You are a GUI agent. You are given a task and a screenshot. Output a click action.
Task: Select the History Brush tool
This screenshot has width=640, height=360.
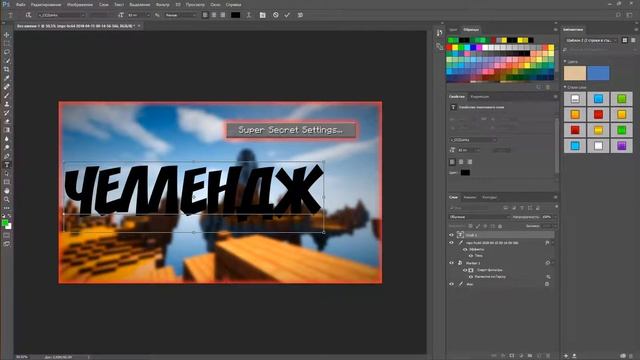(7, 113)
